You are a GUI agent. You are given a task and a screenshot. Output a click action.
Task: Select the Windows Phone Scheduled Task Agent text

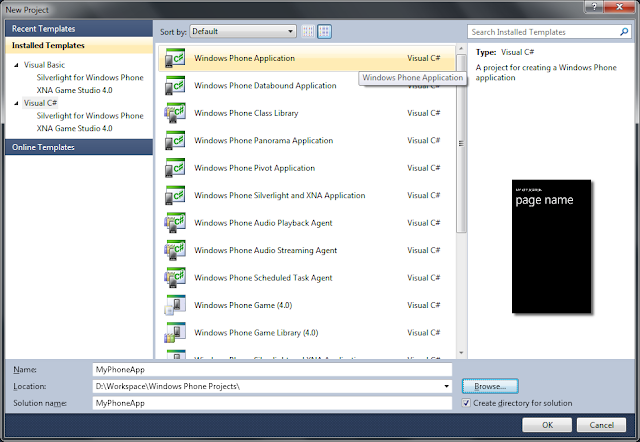click(263, 278)
